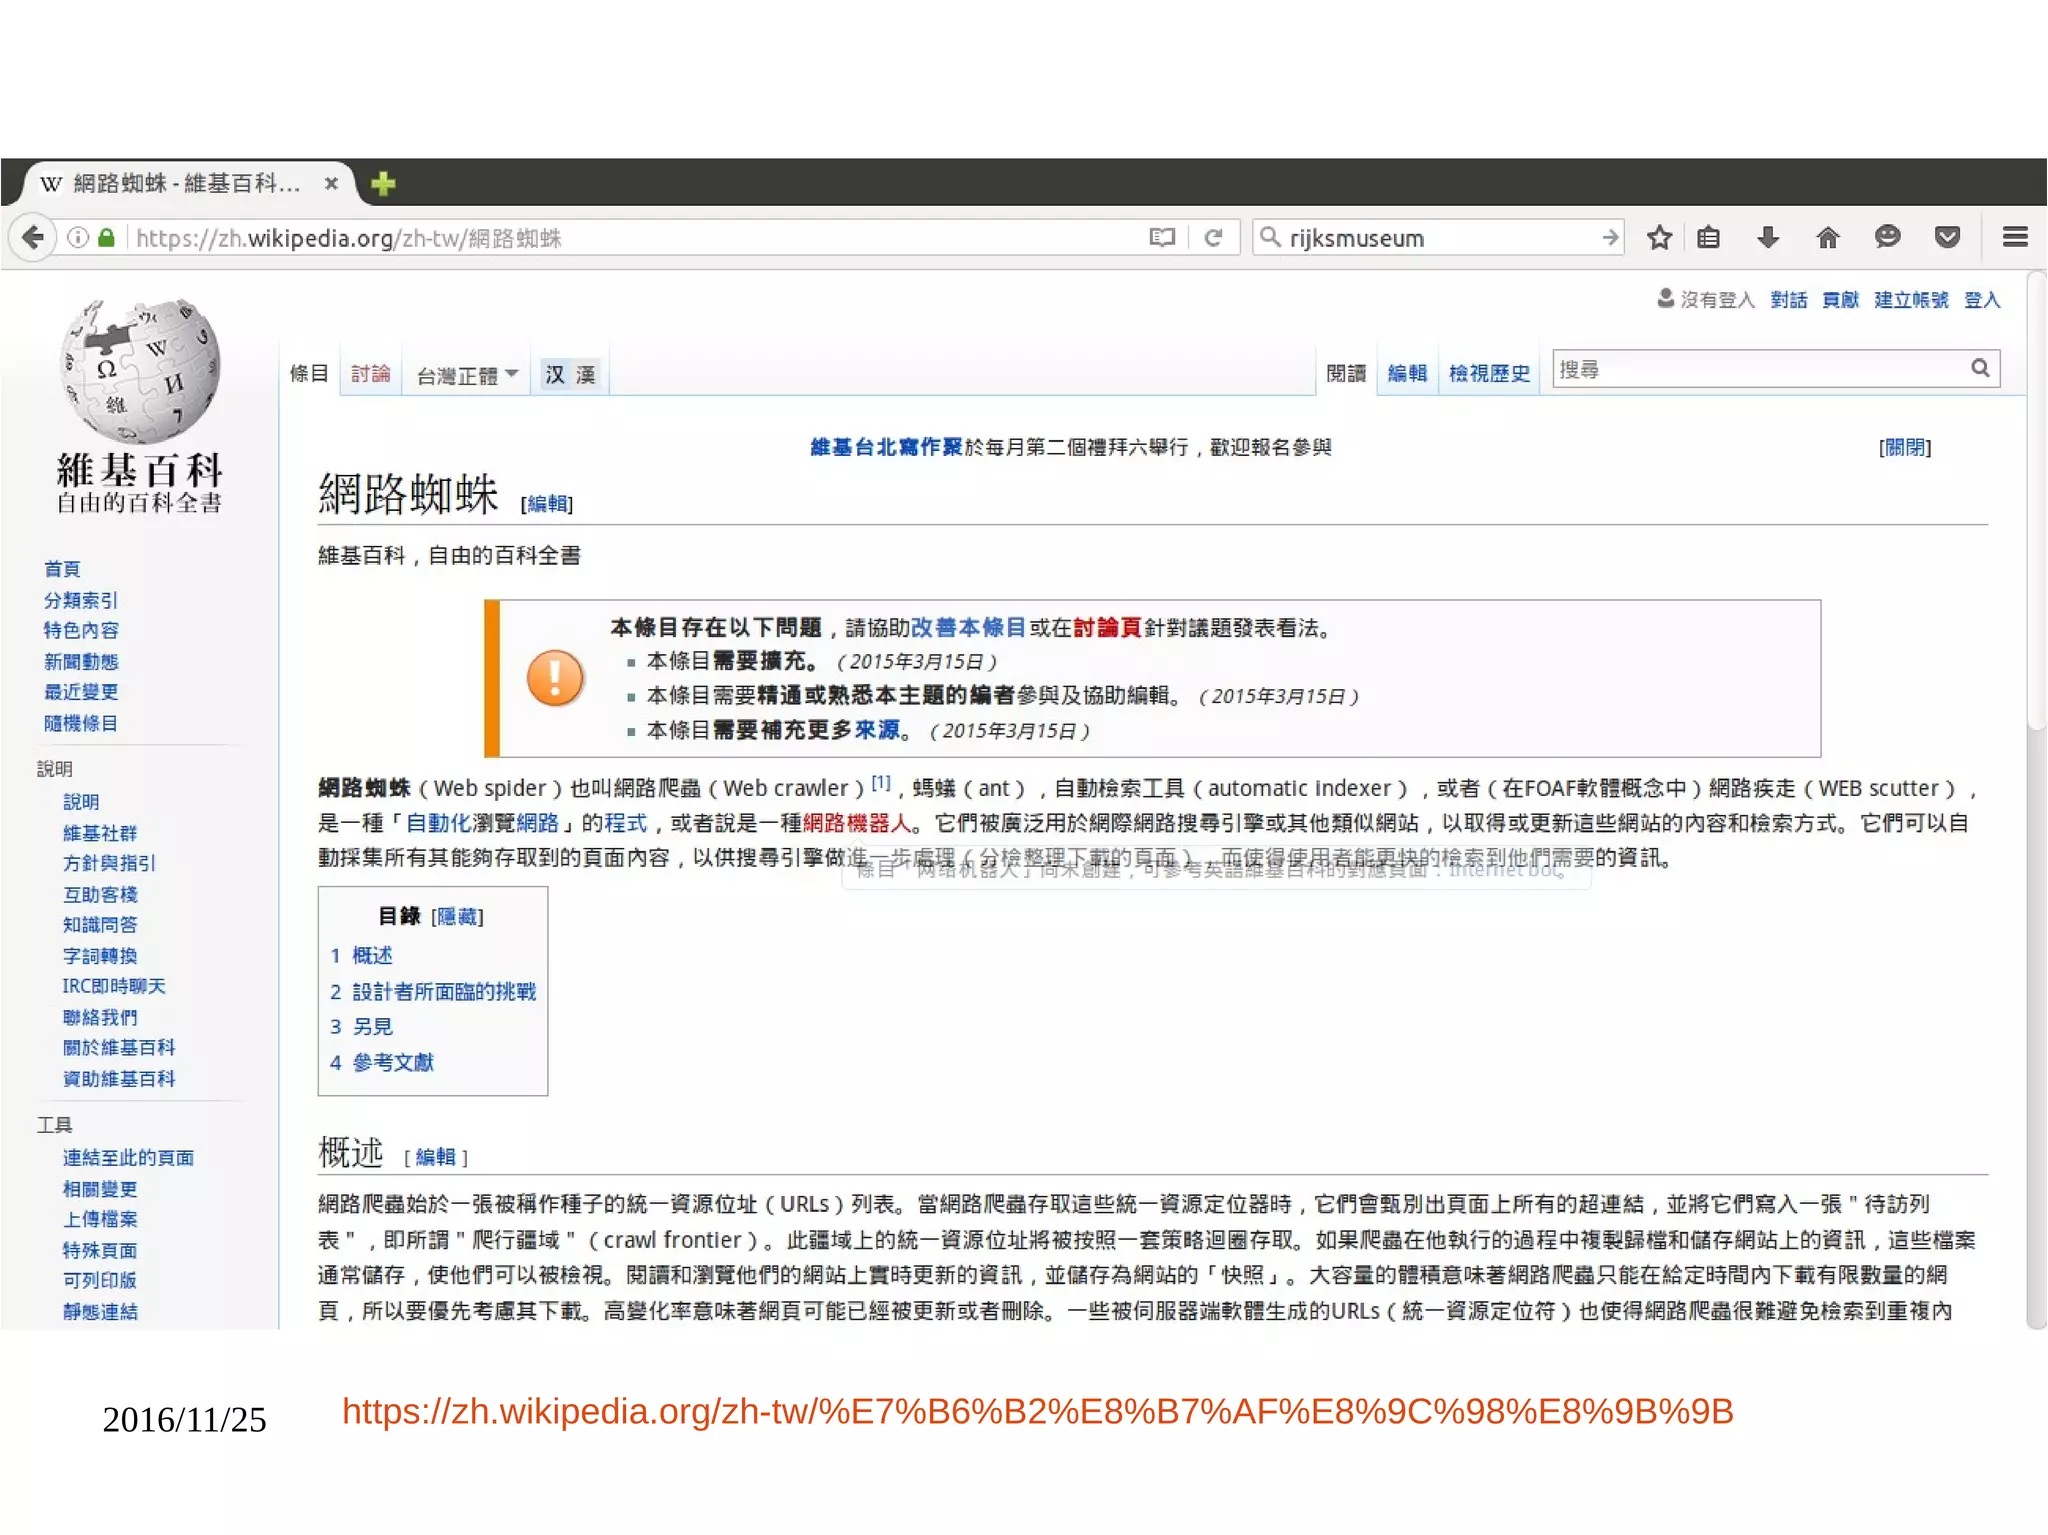Open the 維基台北寫作聚 banner link

click(886, 447)
